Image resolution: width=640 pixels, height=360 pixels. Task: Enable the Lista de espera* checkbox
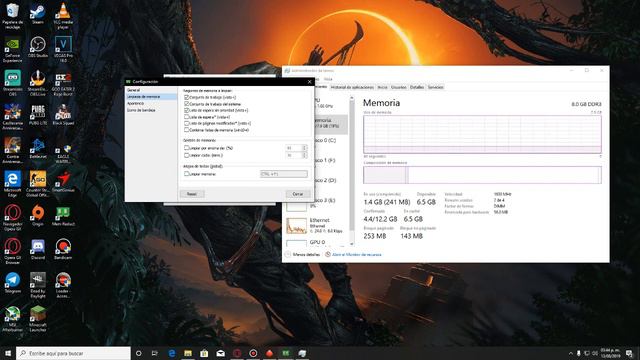(187, 117)
